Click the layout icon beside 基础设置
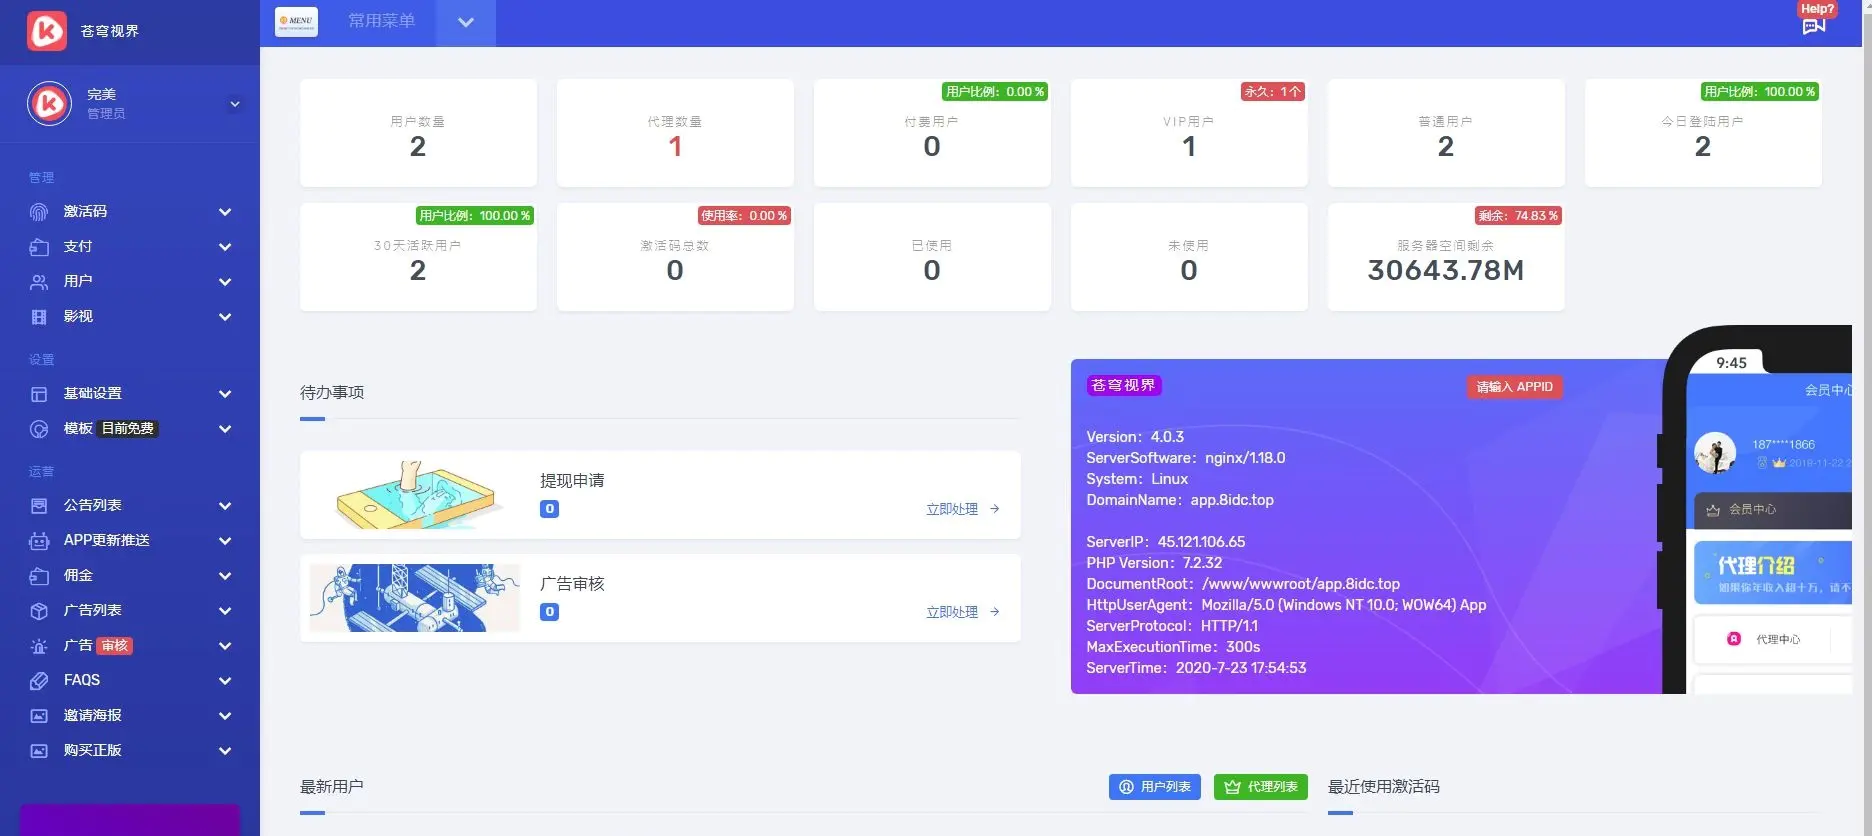Screen dimensions: 1872x836 pyautogui.click(x=39, y=394)
